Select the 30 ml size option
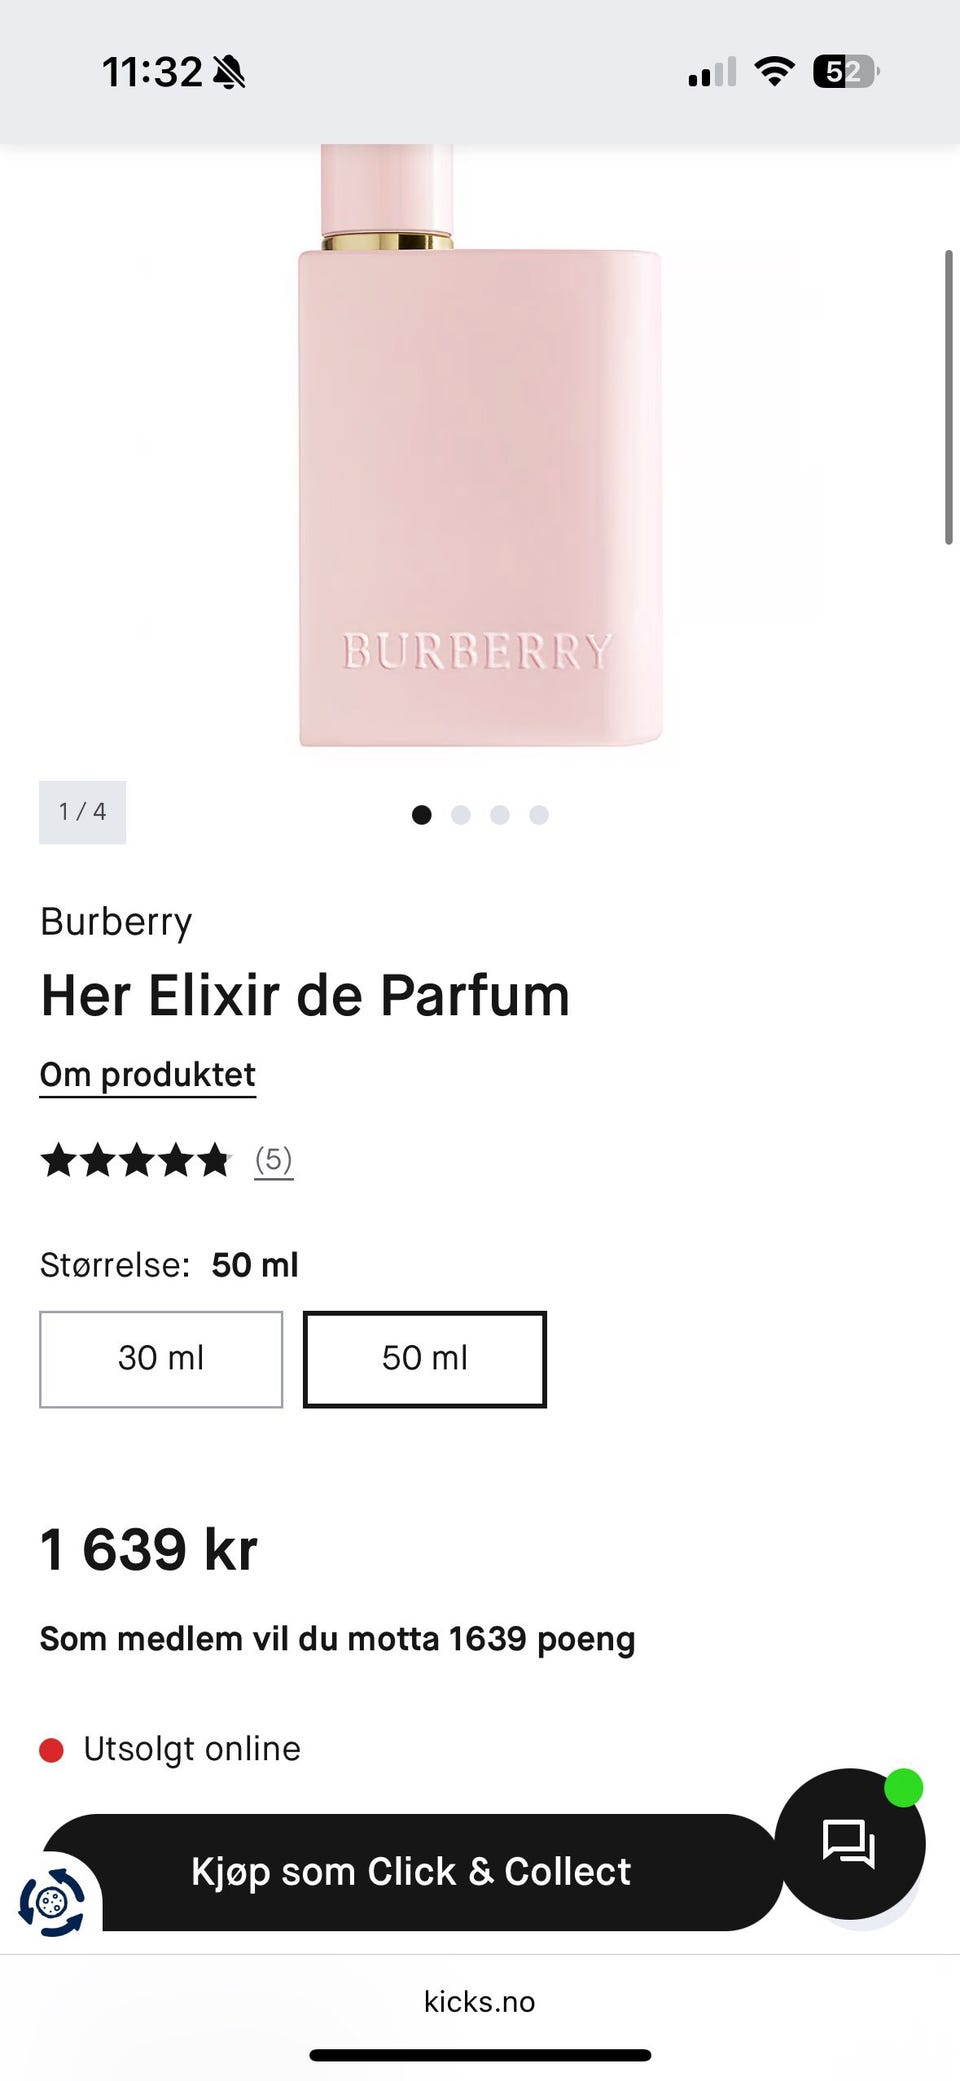The height and width of the screenshot is (2081, 960). [x=161, y=1359]
